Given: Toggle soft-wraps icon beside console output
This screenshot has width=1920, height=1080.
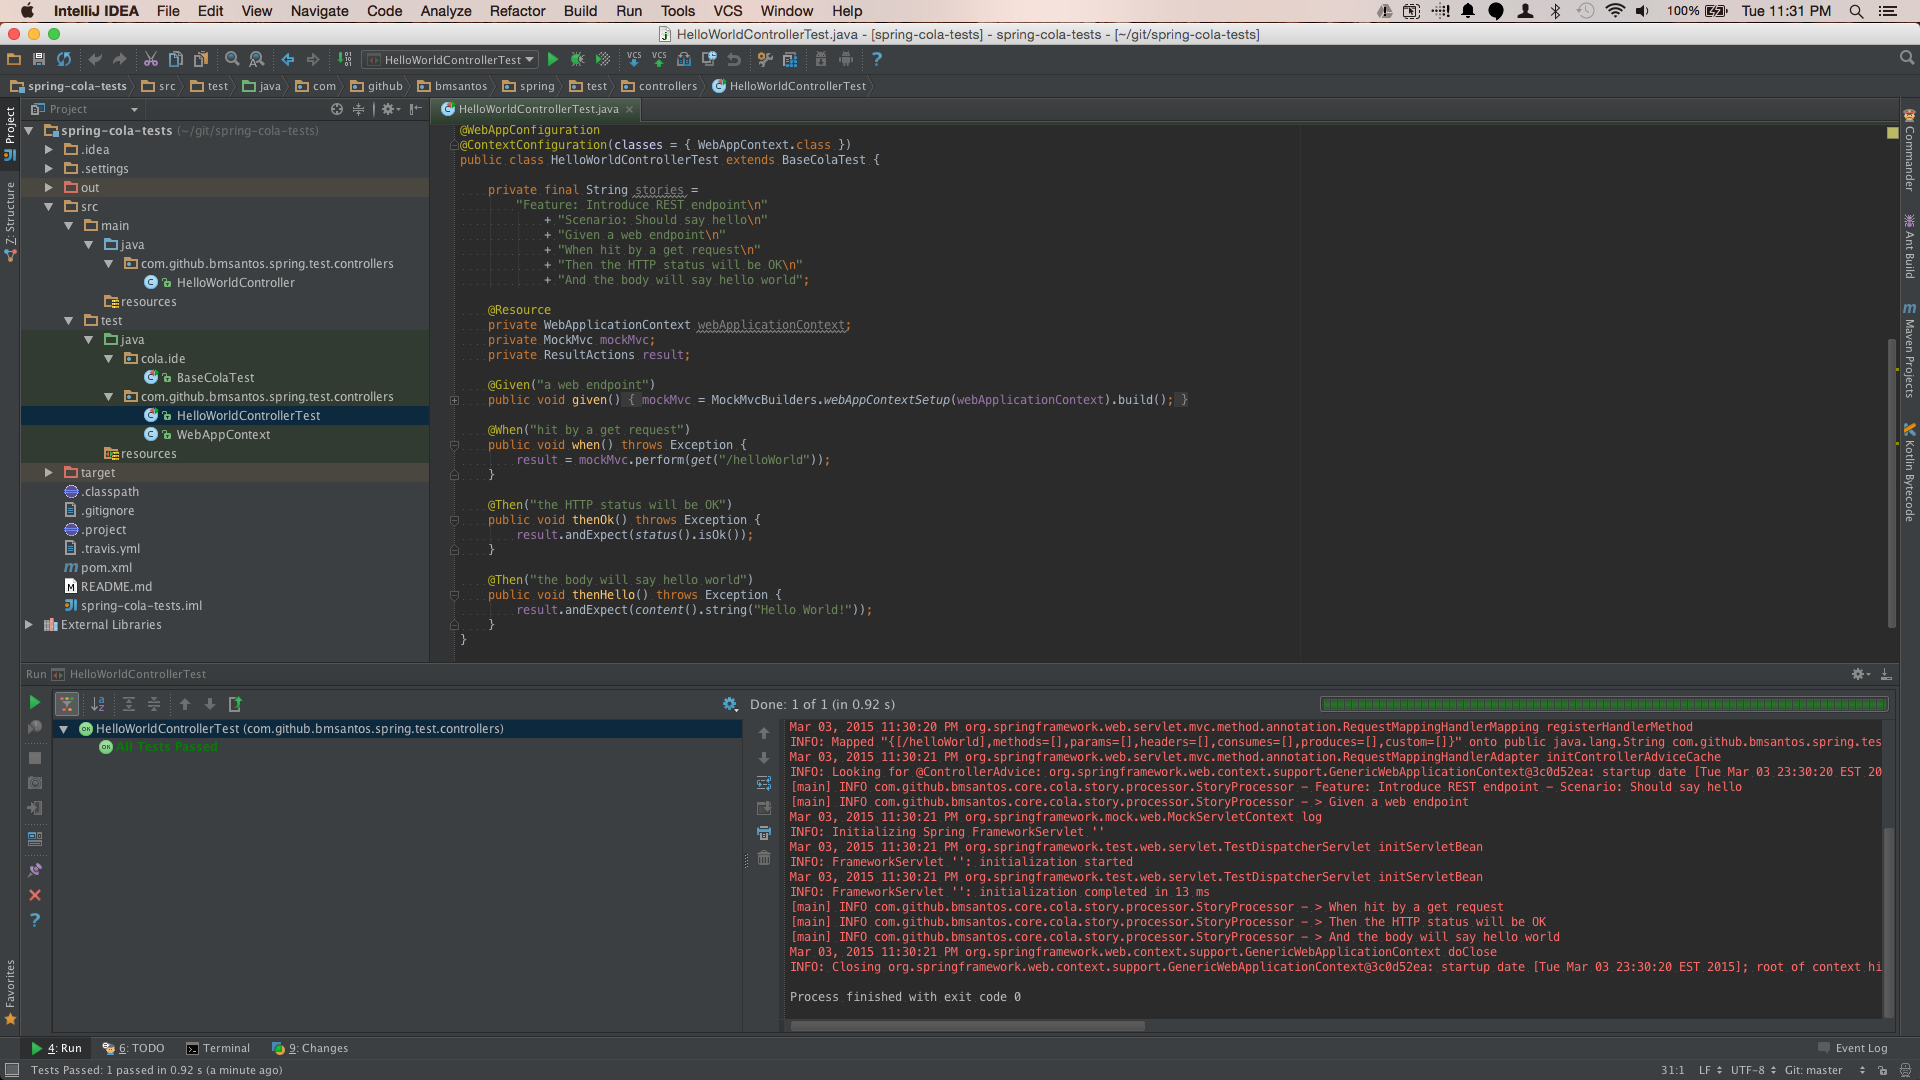Looking at the screenshot, I should [x=764, y=783].
